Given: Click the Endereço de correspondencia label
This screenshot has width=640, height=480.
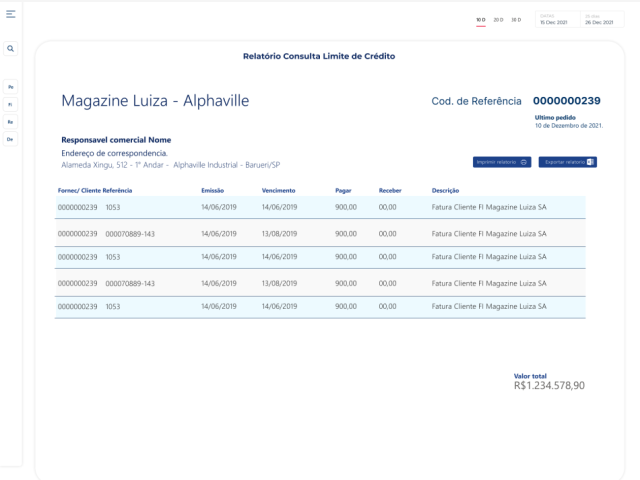Looking at the screenshot, I should click(114, 153).
